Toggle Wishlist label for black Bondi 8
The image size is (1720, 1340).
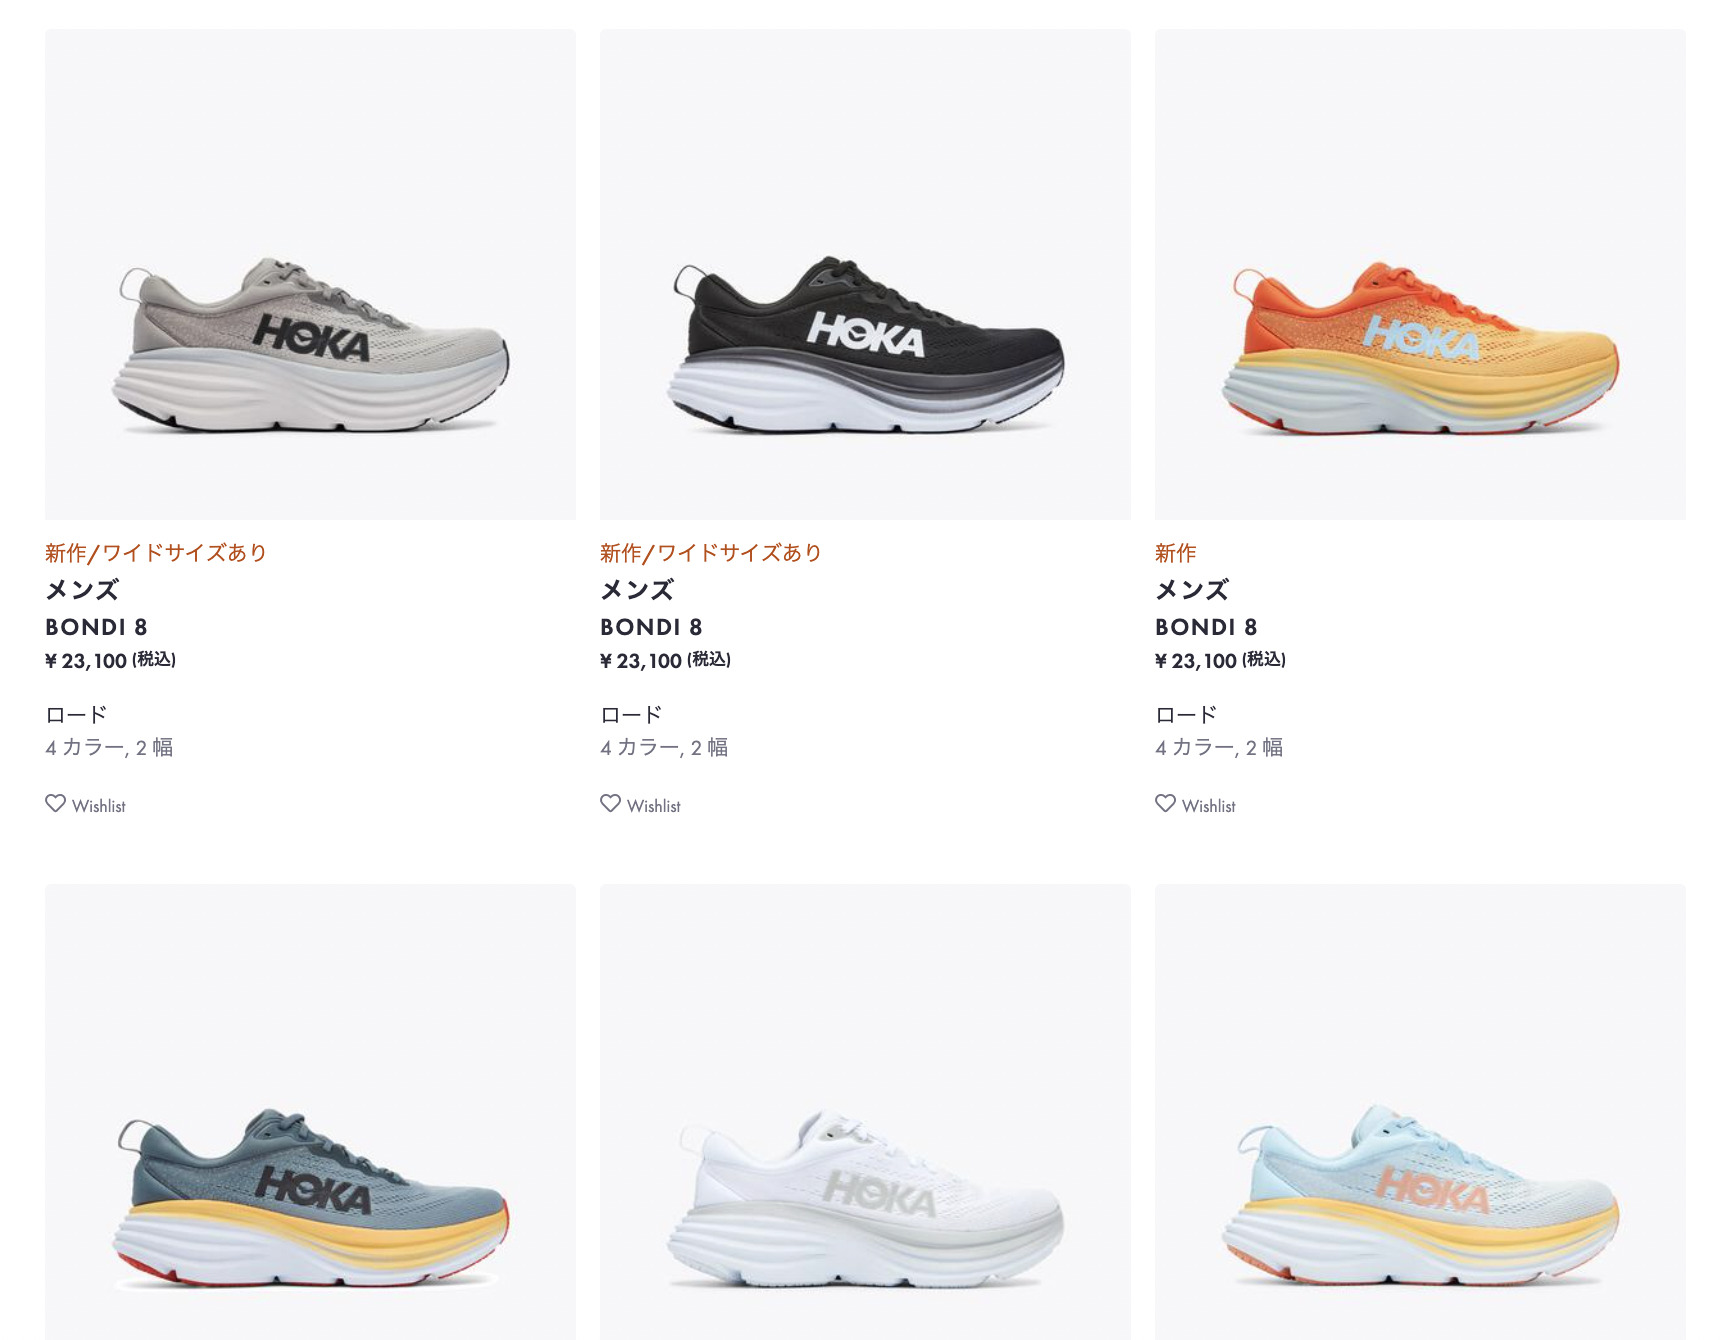tap(653, 806)
